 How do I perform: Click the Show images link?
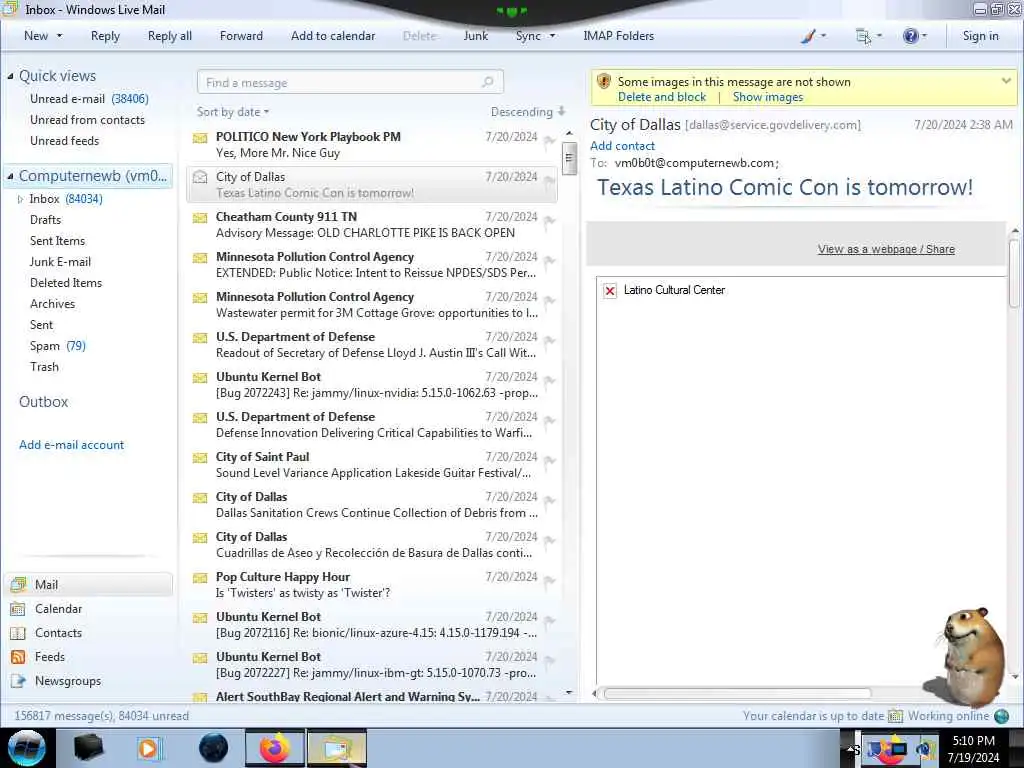767,97
